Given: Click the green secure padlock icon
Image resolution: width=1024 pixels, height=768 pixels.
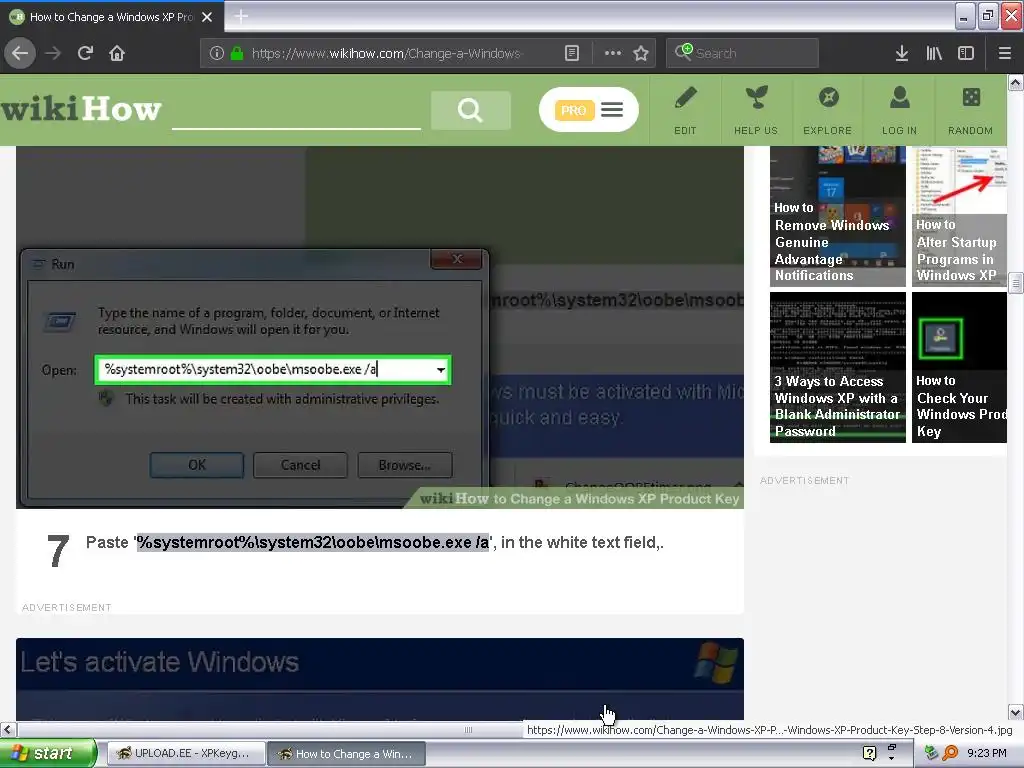Looking at the screenshot, I should click(x=237, y=53).
